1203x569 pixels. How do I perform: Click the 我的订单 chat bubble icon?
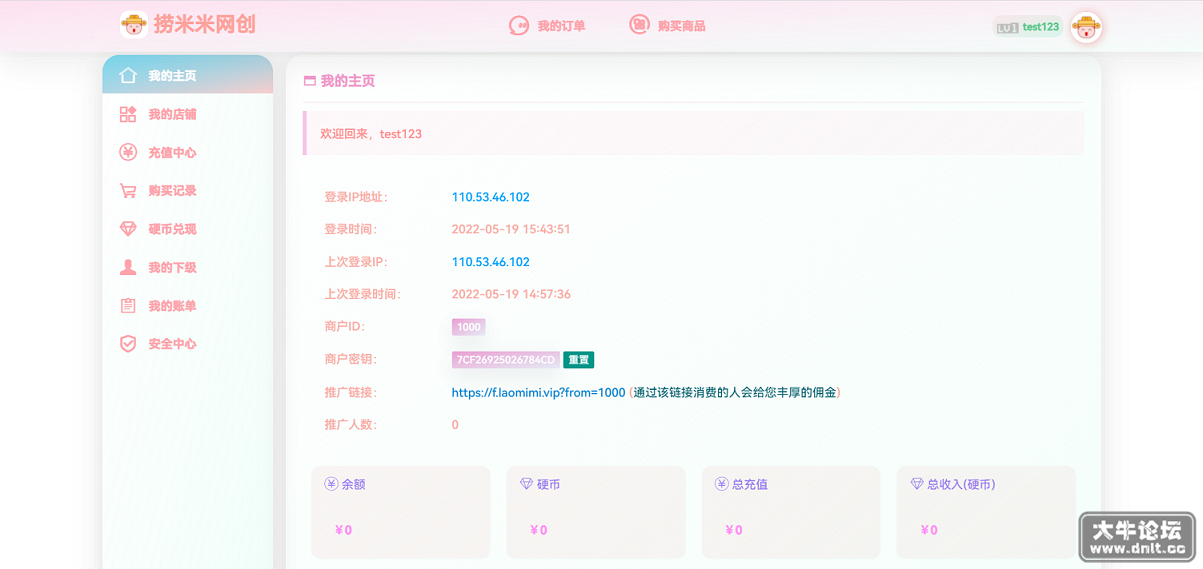click(x=518, y=26)
